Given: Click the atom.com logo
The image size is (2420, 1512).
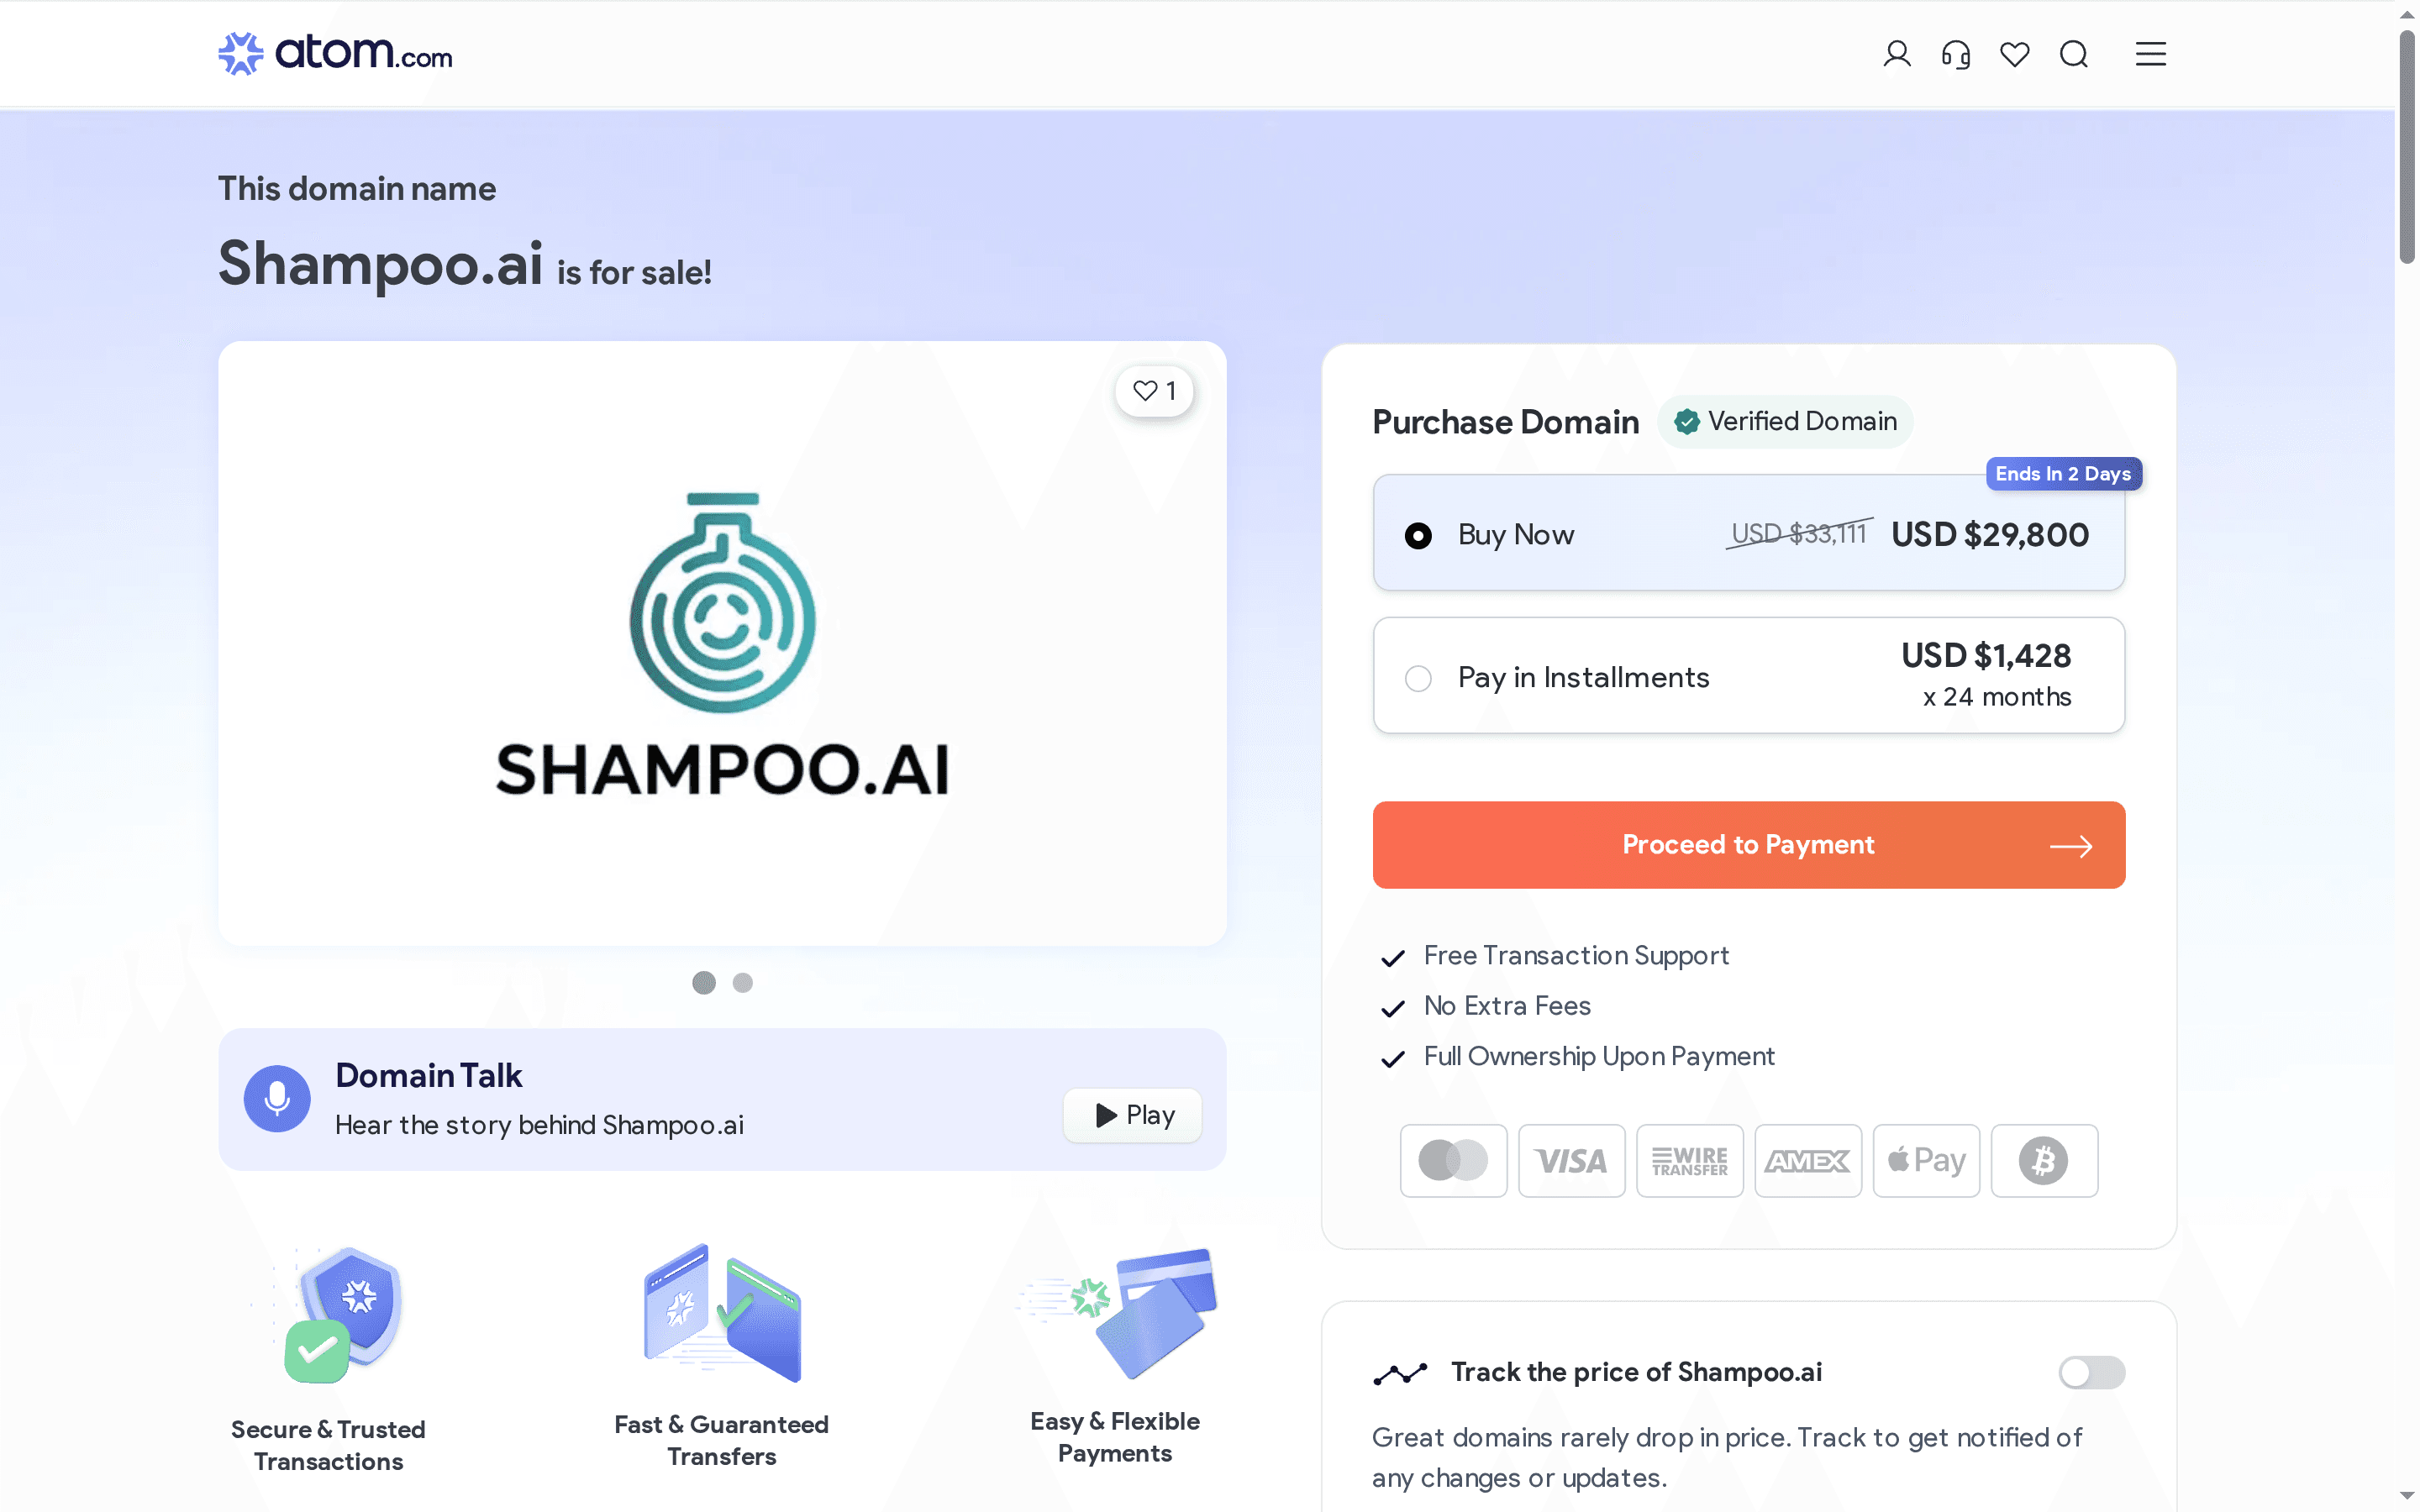Looking at the screenshot, I should click(335, 53).
